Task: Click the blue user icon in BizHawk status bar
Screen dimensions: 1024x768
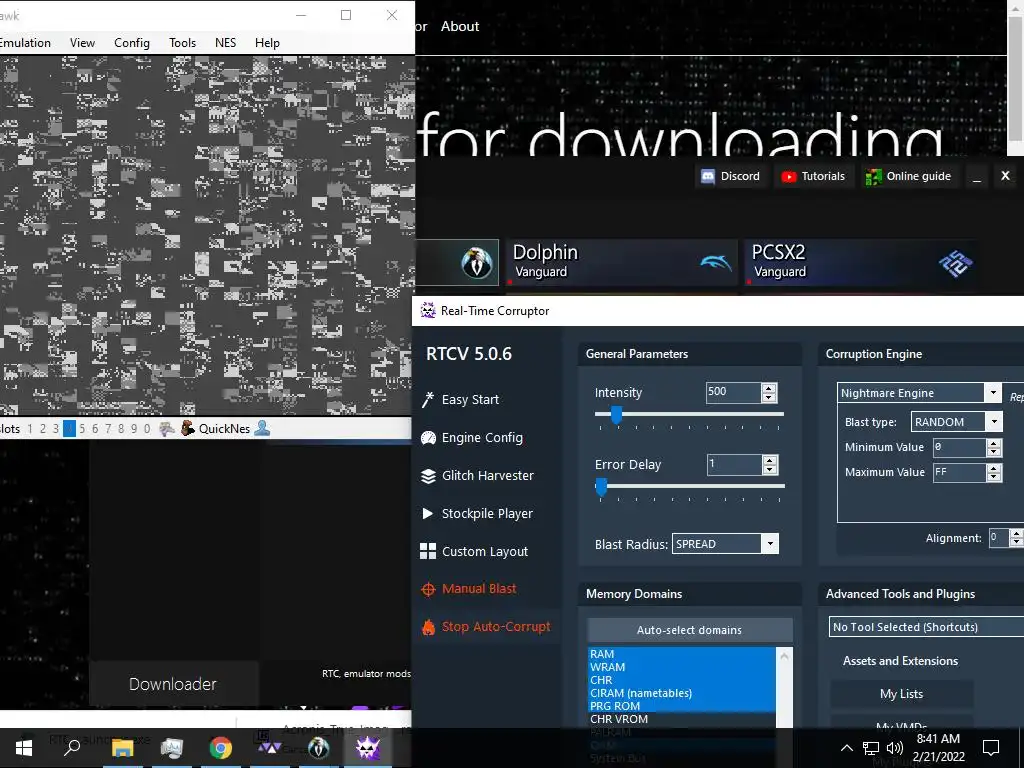Action: [x=262, y=428]
